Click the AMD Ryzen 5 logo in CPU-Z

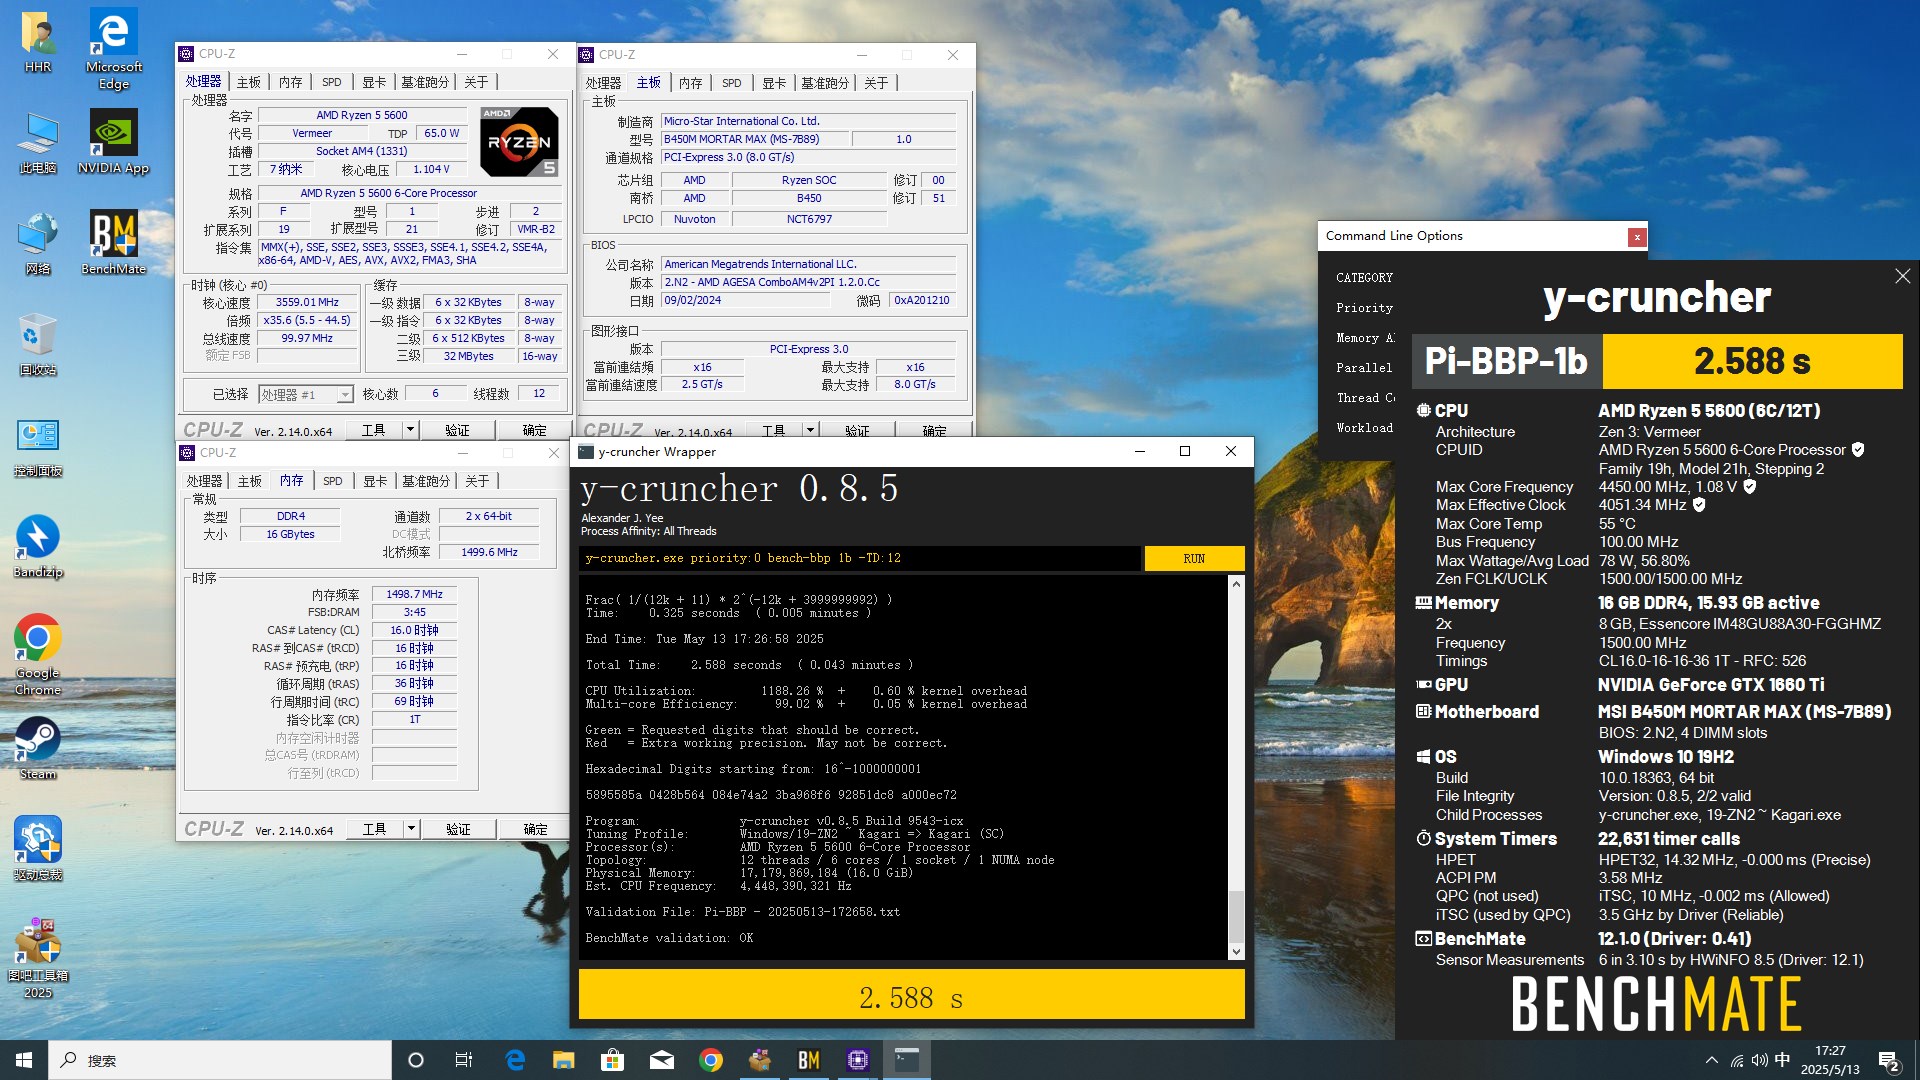click(519, 141)
